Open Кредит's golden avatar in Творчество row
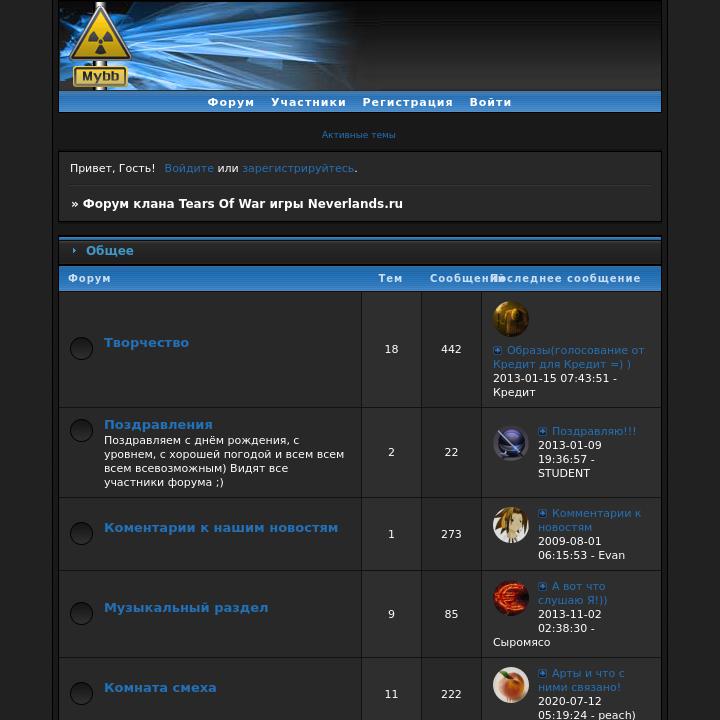Viewport: 720px width, 720px height. pos(511,319)
